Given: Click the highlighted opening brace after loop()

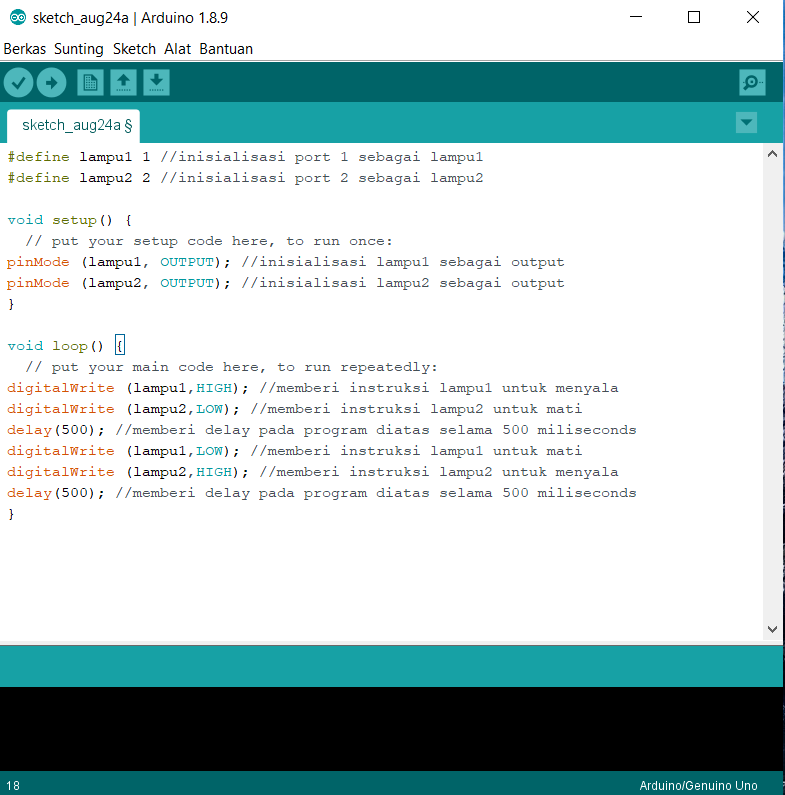Looking at the screenshot, I should [120, 346].
